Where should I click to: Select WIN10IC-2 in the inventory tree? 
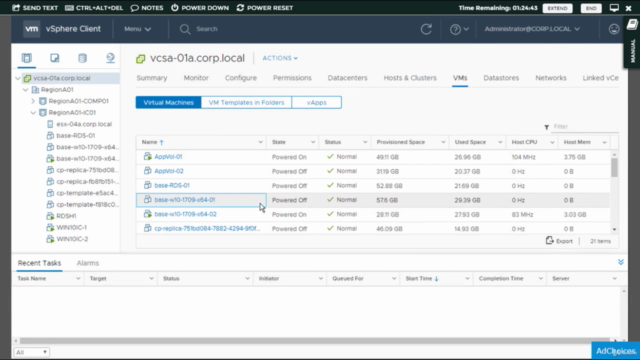click(72, 239)
